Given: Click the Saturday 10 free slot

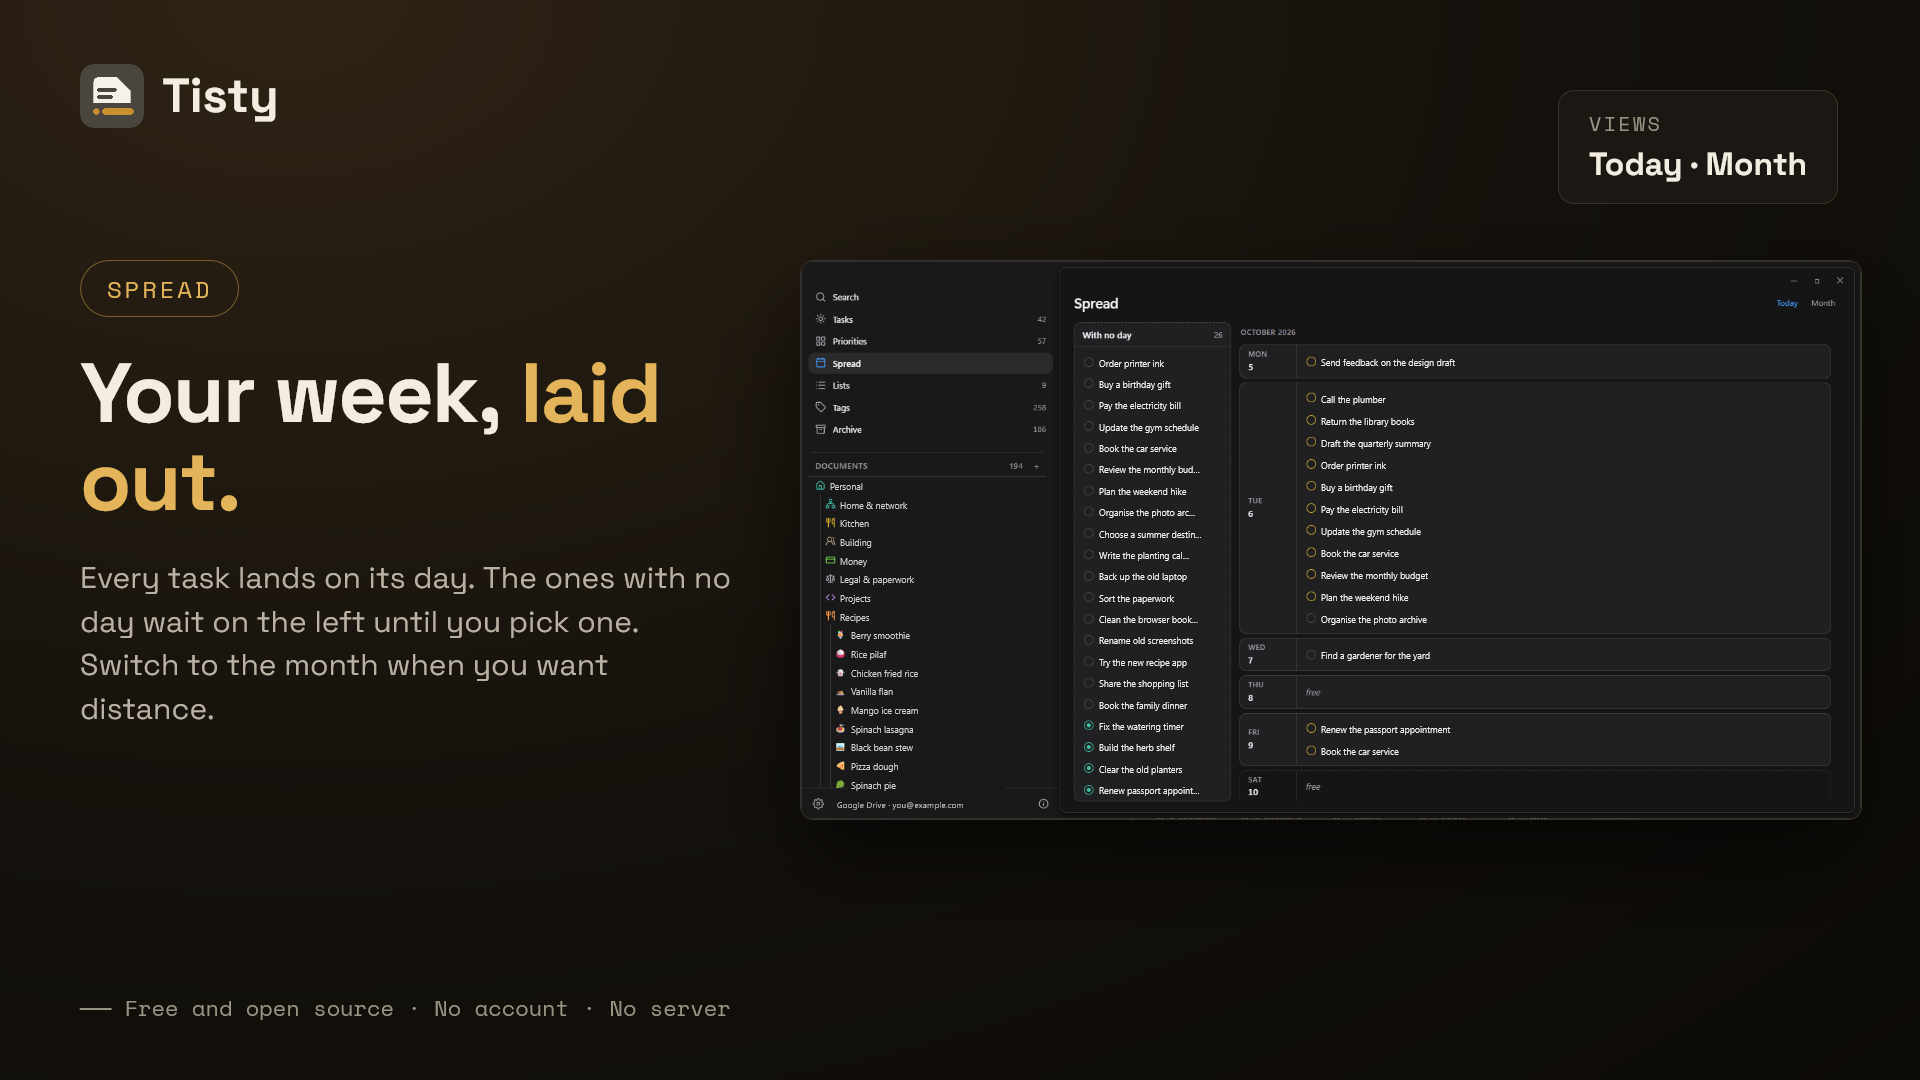Looking at the screenshot, I should [x=1564, y=786].
